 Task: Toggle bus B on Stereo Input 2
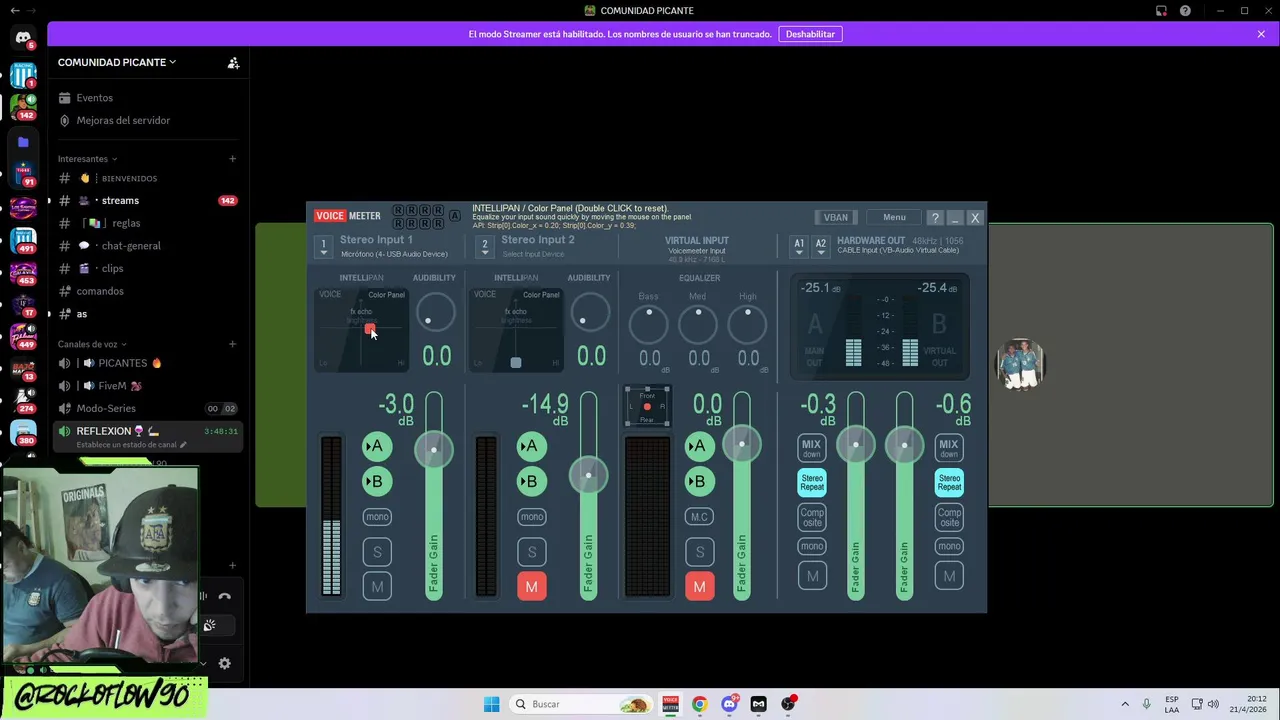[532, 481]
